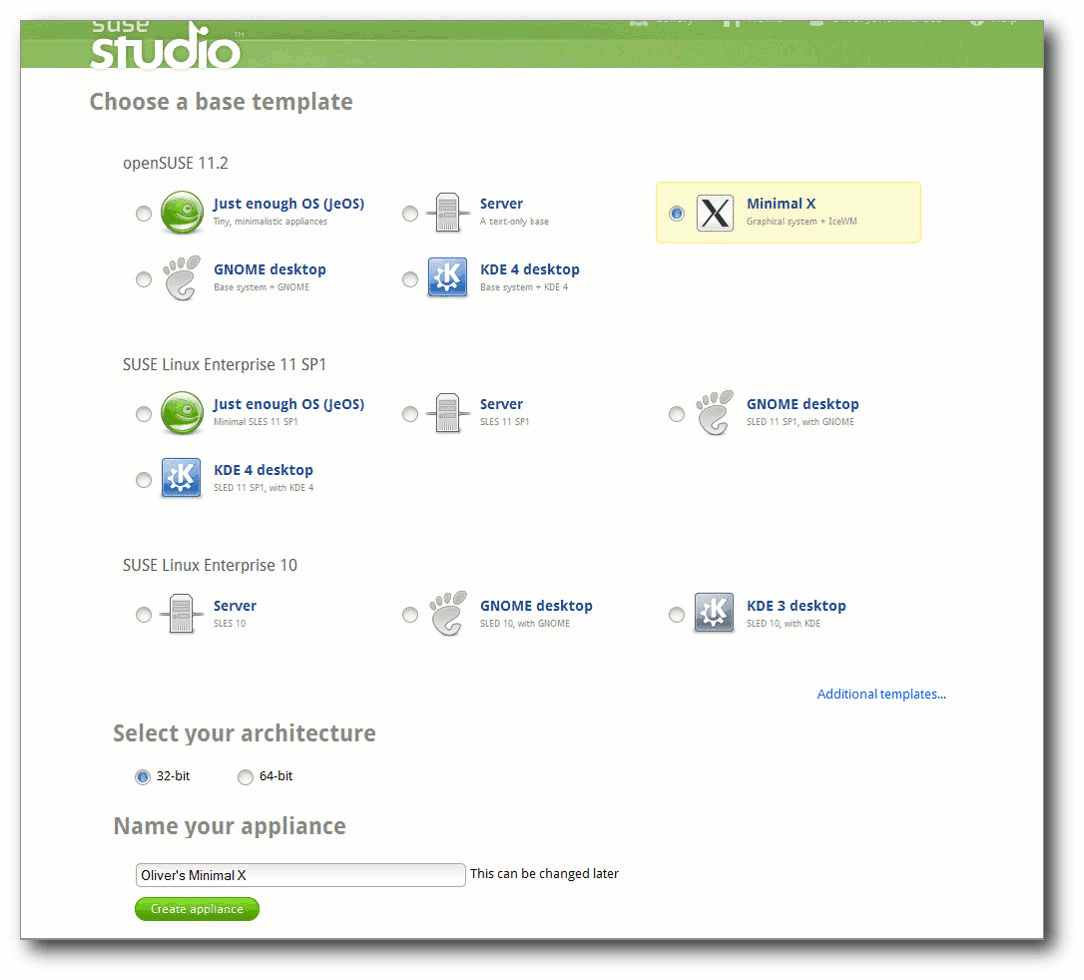Click the KDE 3 desktop title link
This screenshot has width=1084, height=980.
coord(796,605)
